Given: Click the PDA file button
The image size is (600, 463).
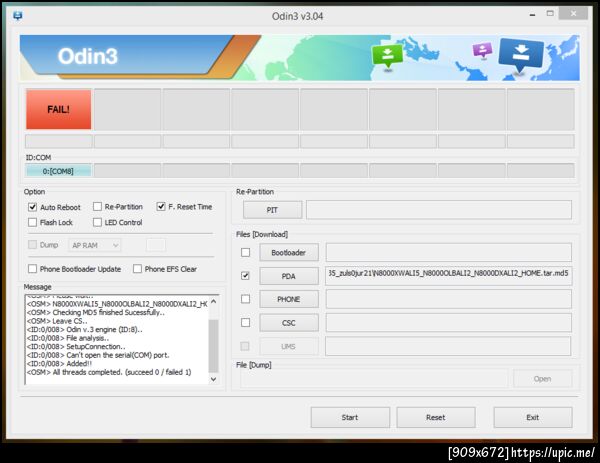Looking at the screenshot, I should (289, 276).
